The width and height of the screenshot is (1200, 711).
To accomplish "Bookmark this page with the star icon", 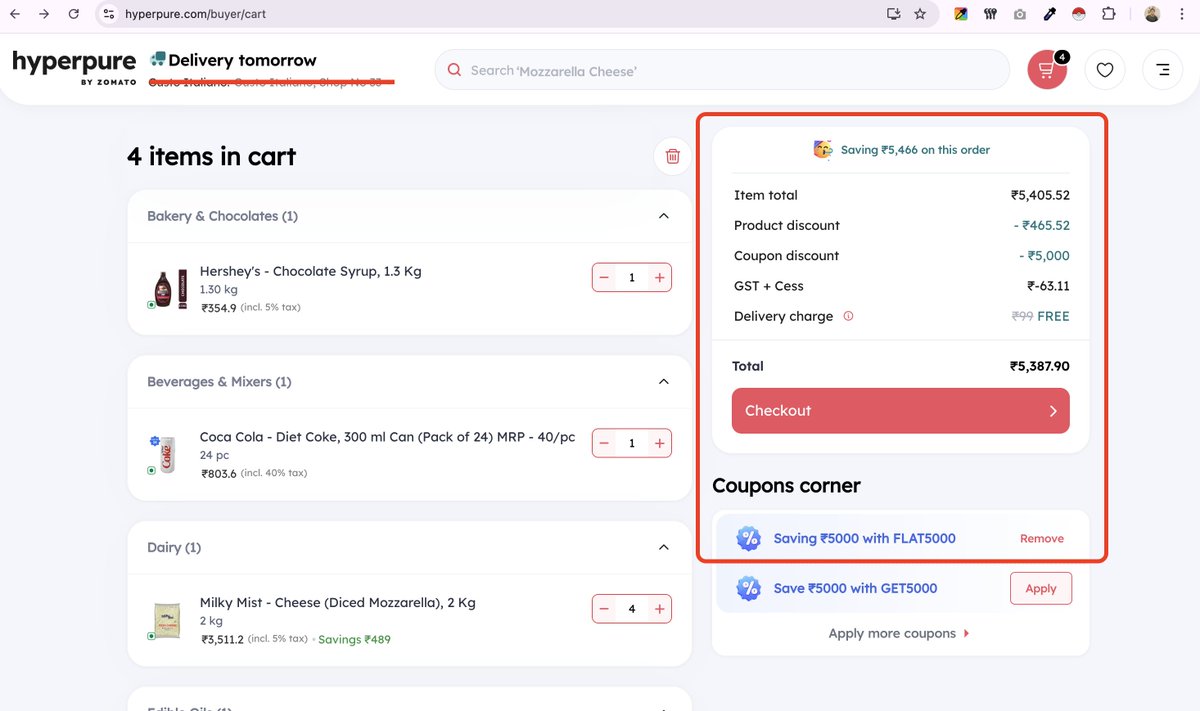I will pos(920,14).
